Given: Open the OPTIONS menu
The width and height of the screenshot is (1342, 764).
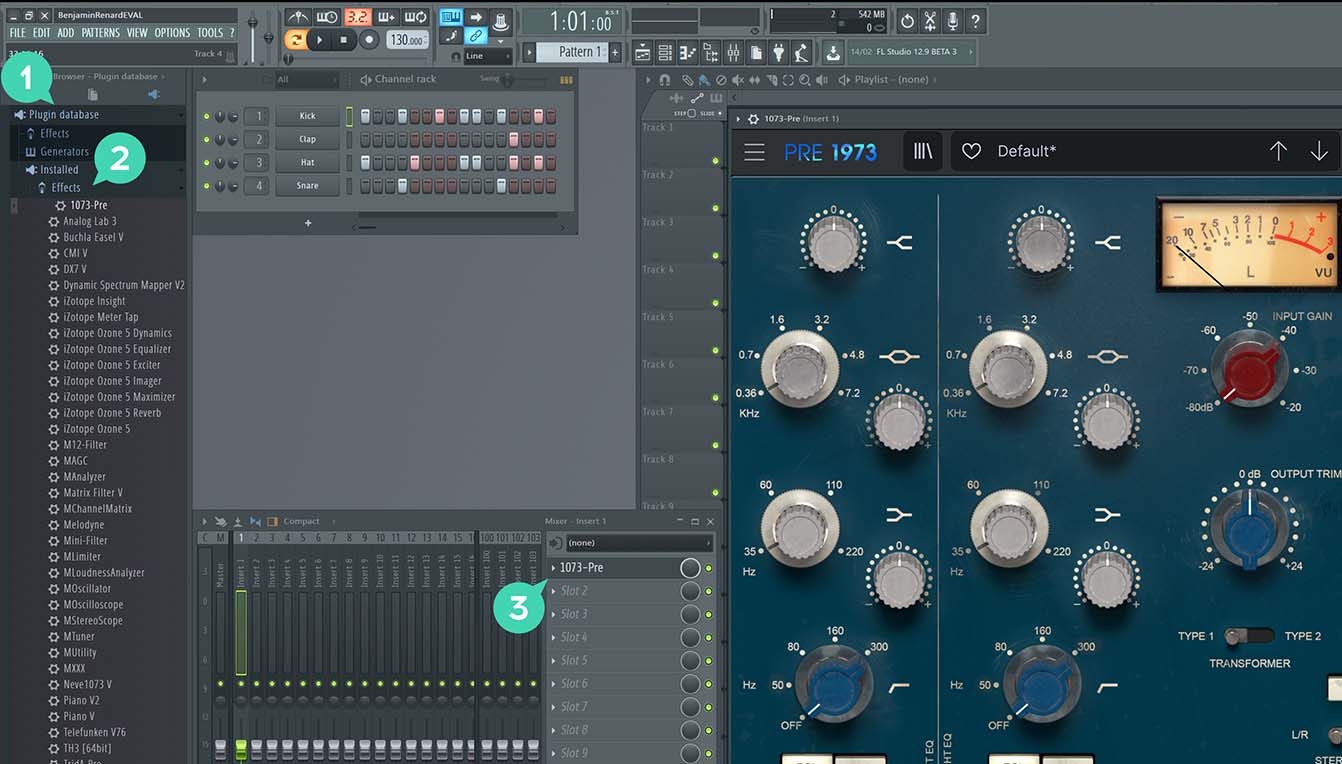Looking at the screenshot, I should [x=172, y=33].
